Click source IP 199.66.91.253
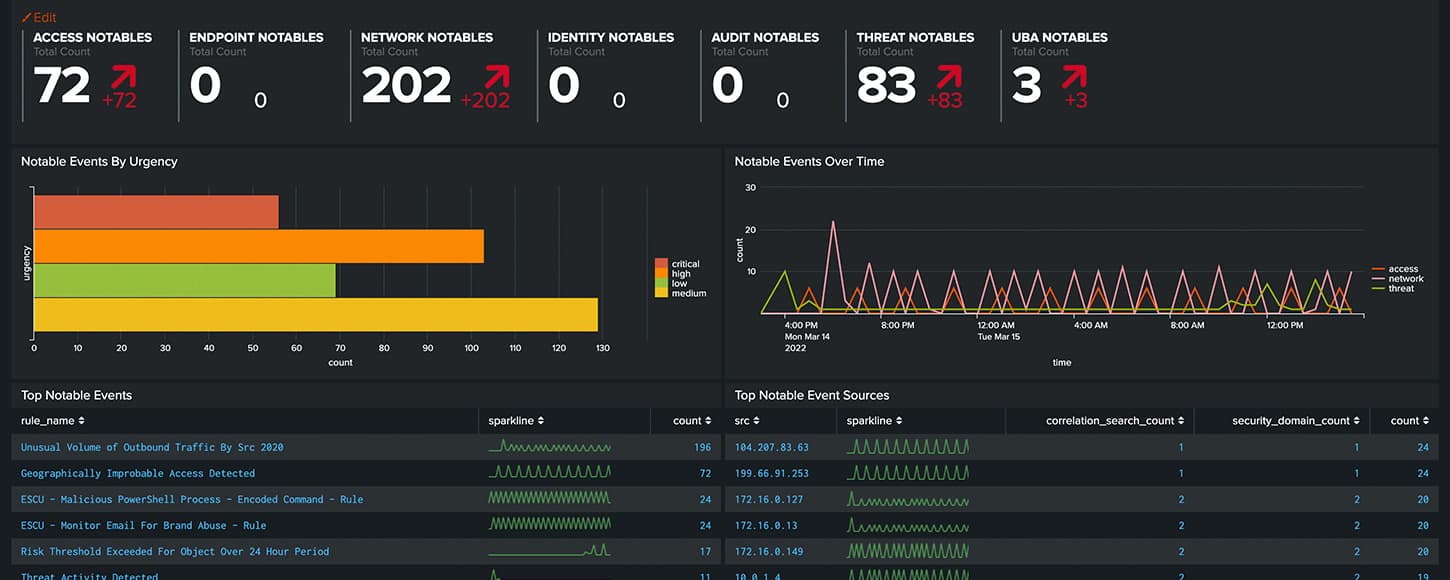Viewport: 1450px width, 580px height. 772,473
